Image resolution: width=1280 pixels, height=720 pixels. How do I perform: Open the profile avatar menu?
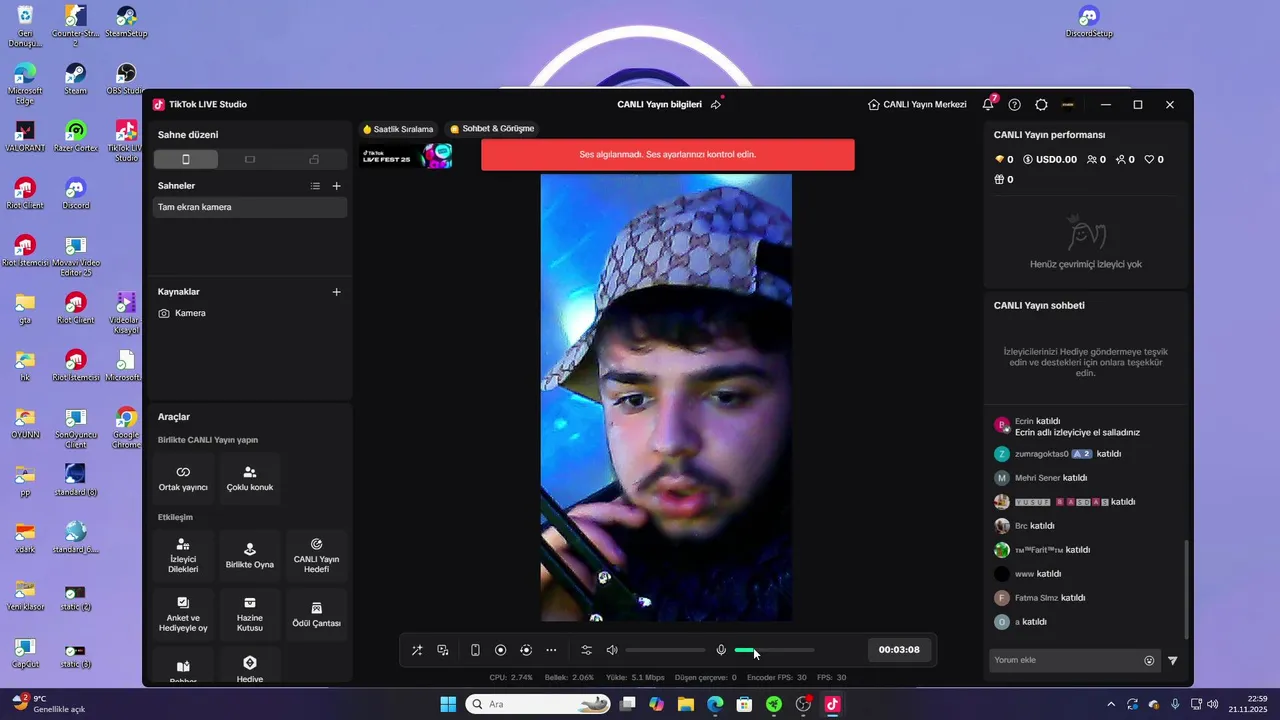tap(1068, 104)
